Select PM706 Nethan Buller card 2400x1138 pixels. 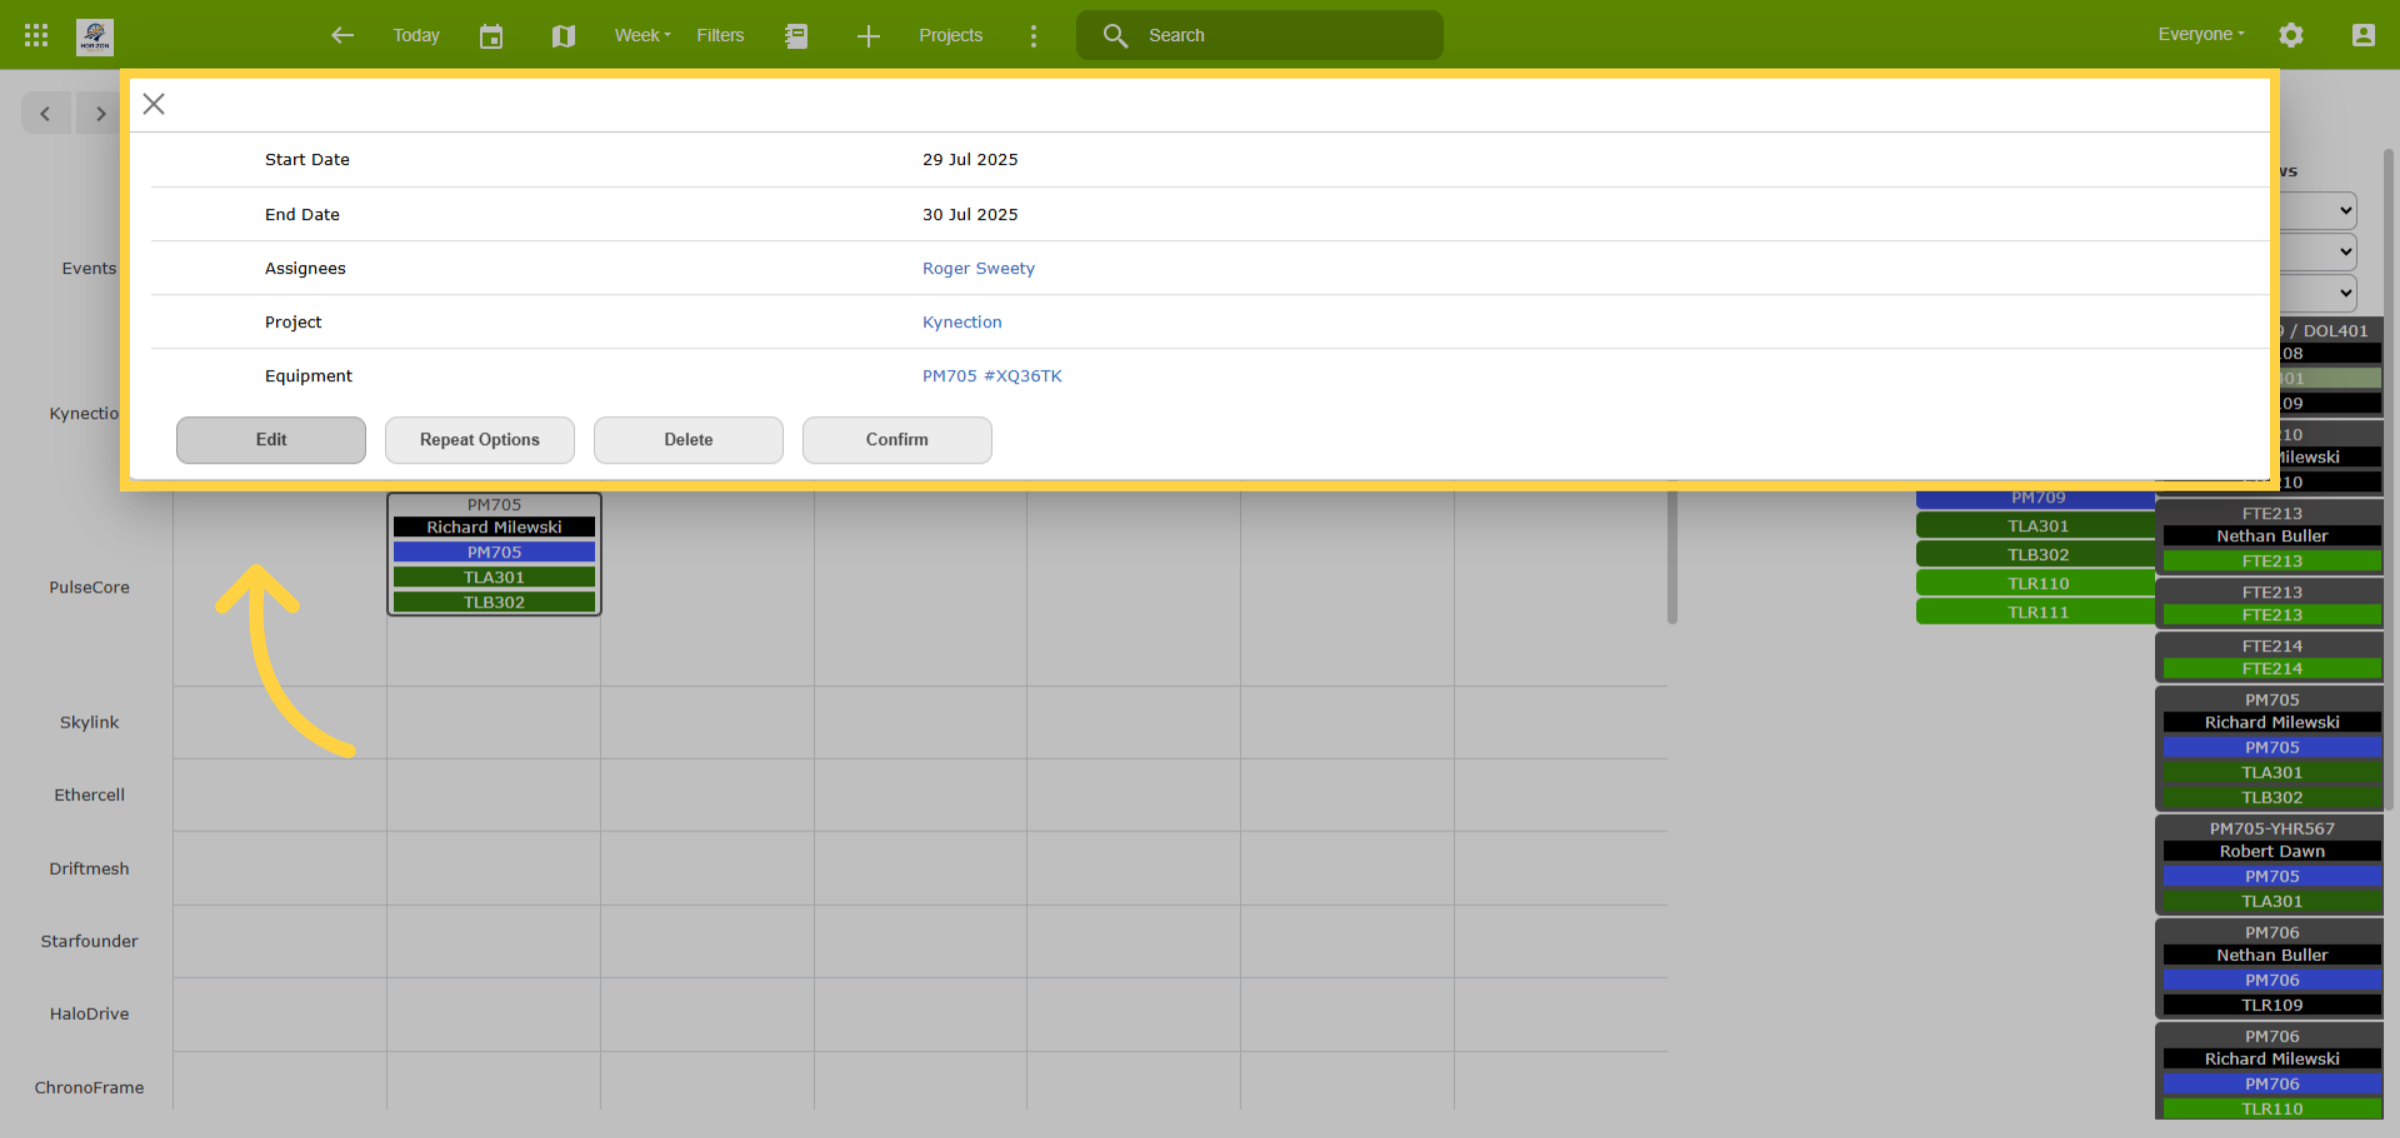click(x=2271, y=969)
